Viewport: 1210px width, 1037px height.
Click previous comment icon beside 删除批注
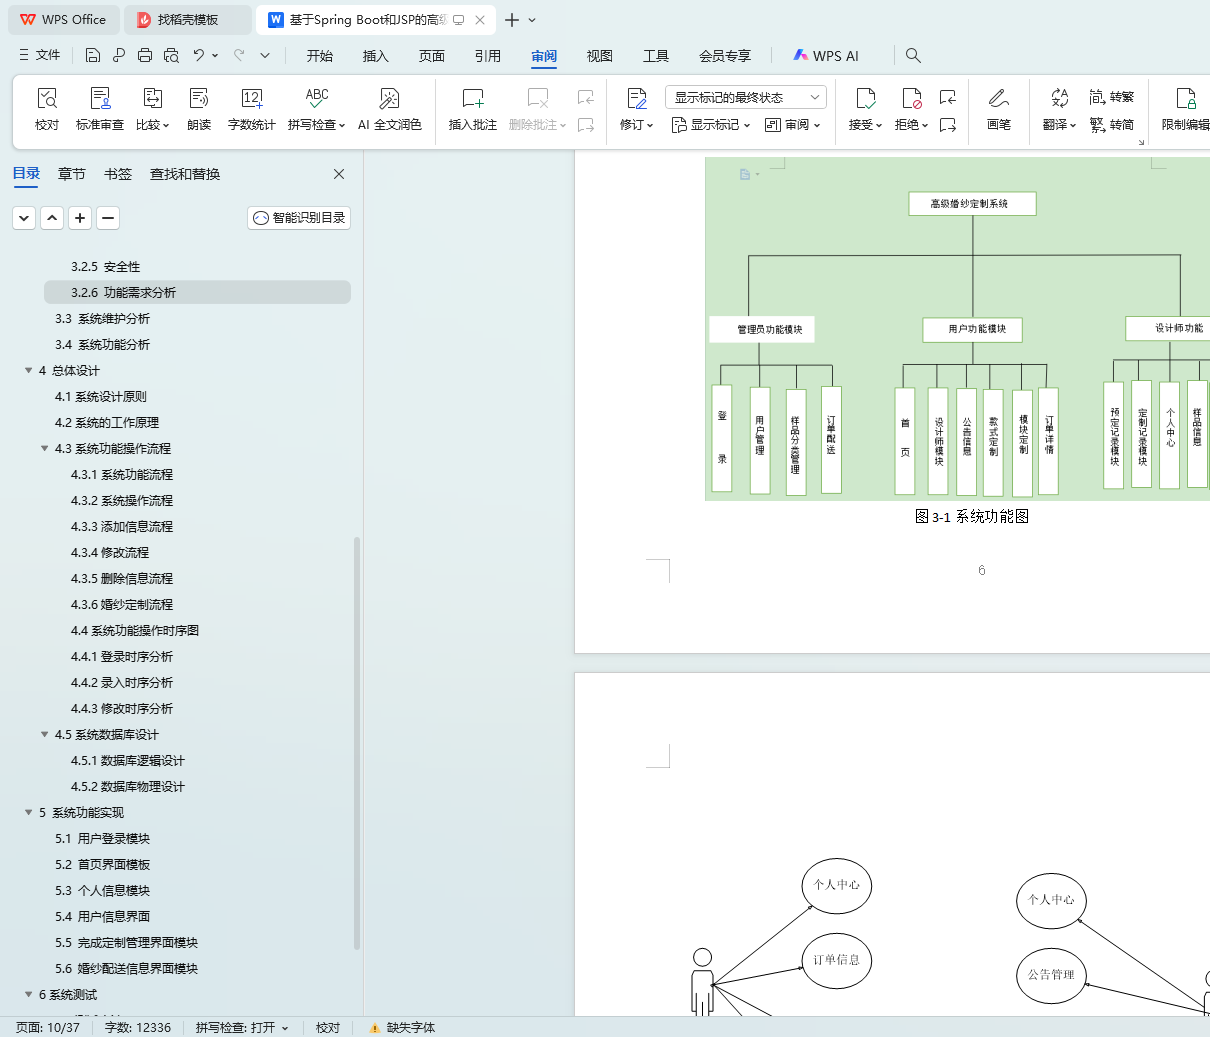[x=586, y=97]
